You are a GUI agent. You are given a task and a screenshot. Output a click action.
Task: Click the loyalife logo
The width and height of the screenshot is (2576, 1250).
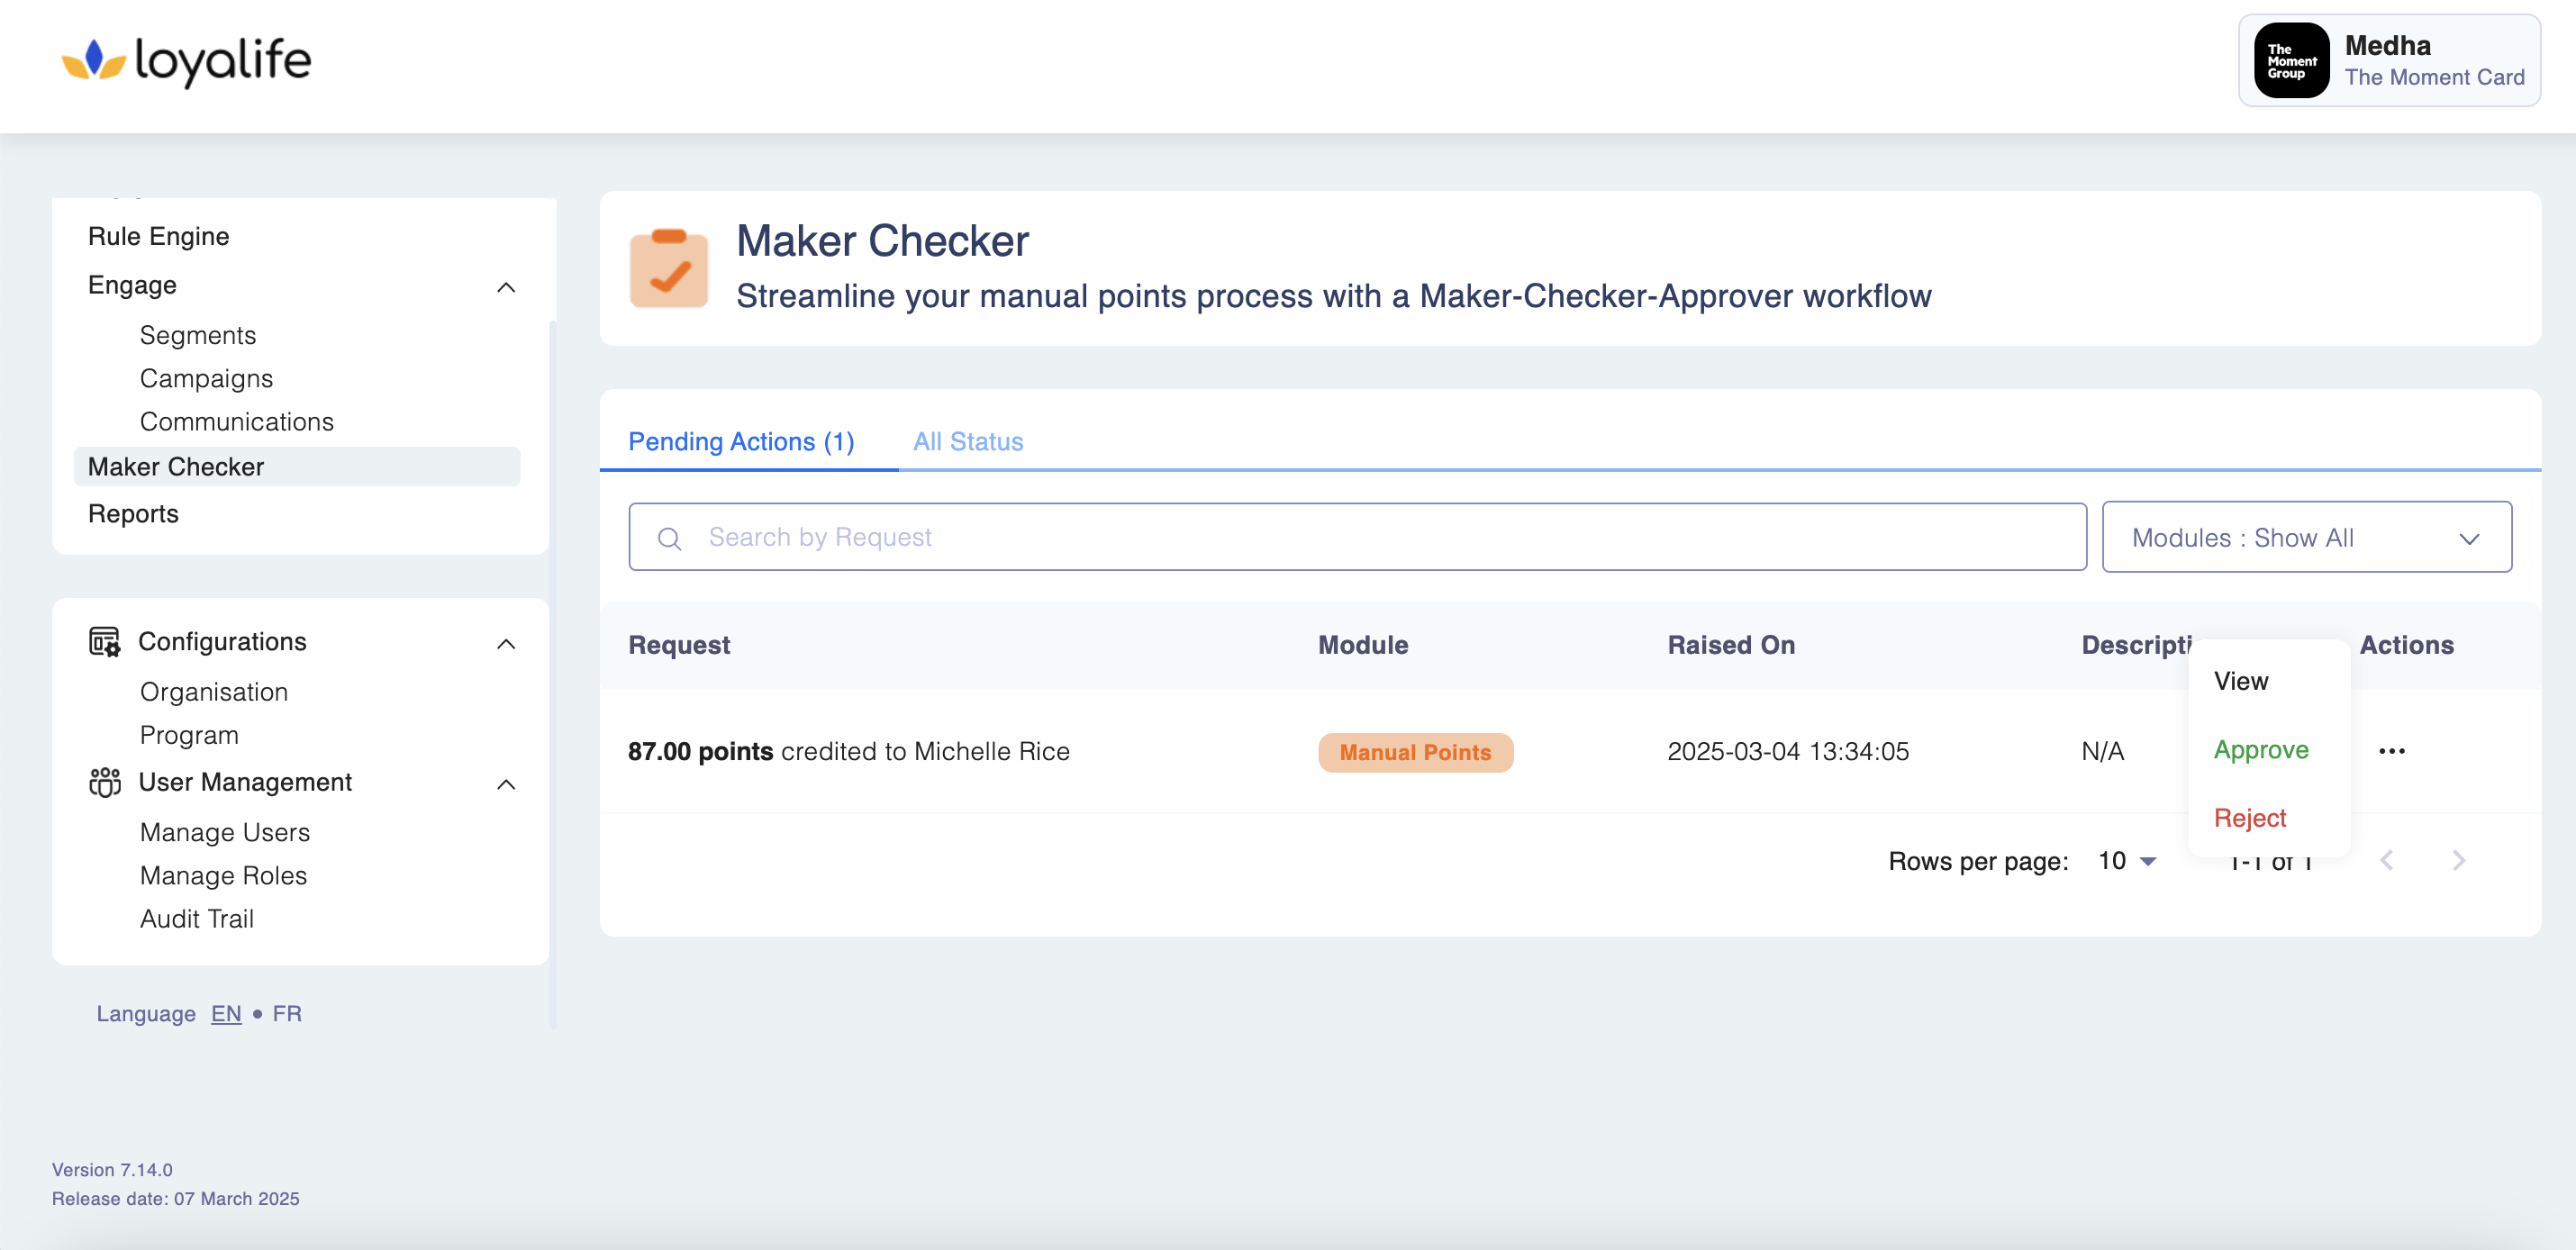186,61
